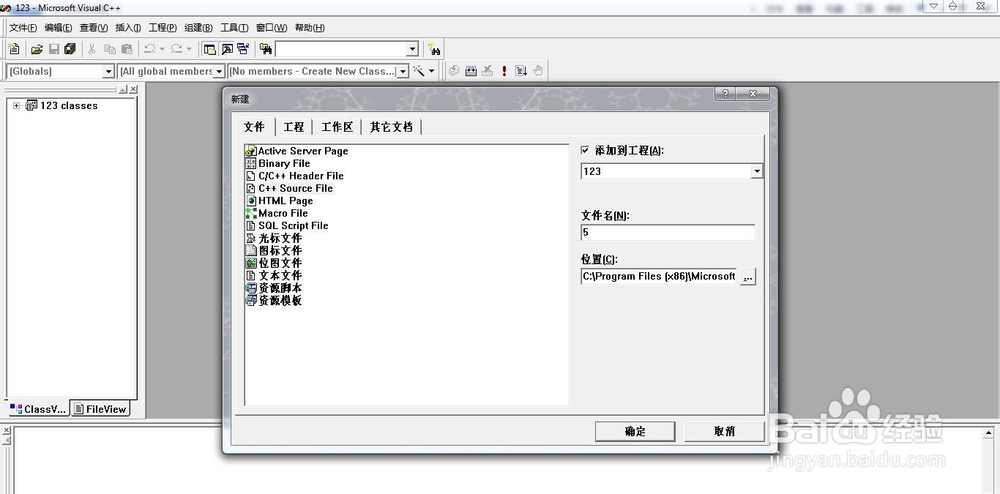Click the question mark help icon in 新建 dialog

click(x=726, y=94)
